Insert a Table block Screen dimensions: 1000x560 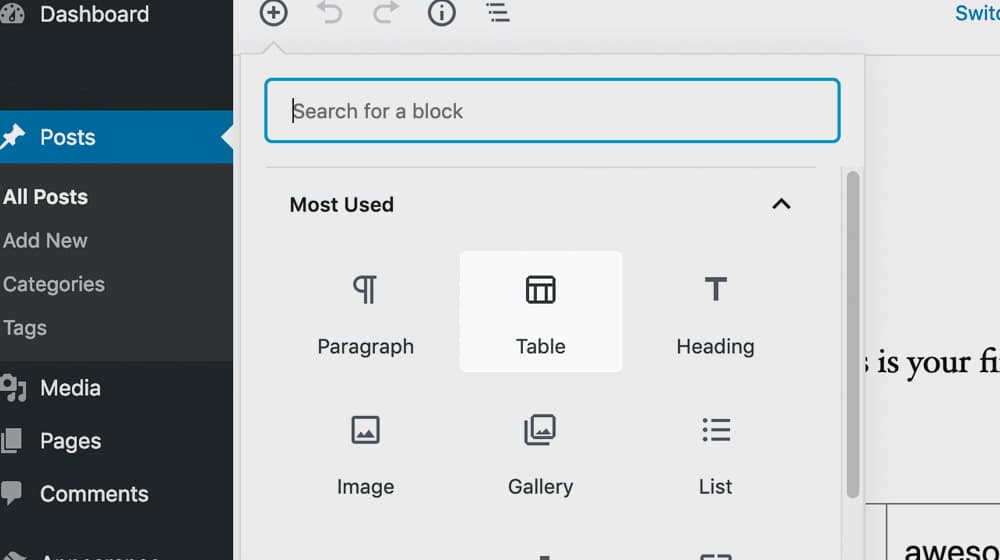click(540, 311)
